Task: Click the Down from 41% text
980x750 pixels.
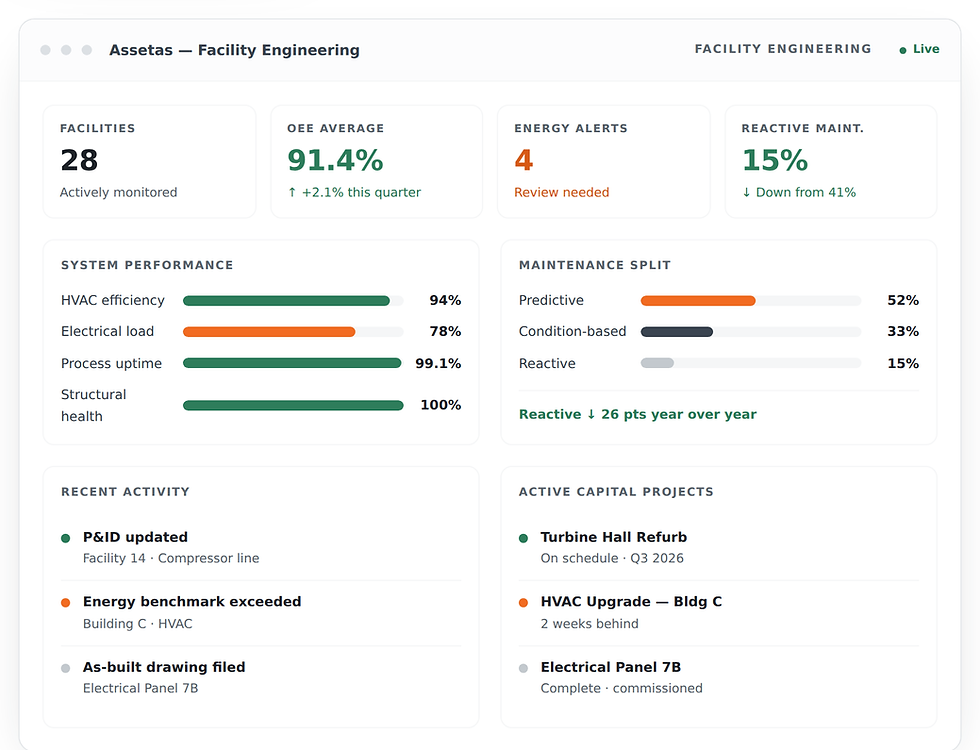Action: 799,192
